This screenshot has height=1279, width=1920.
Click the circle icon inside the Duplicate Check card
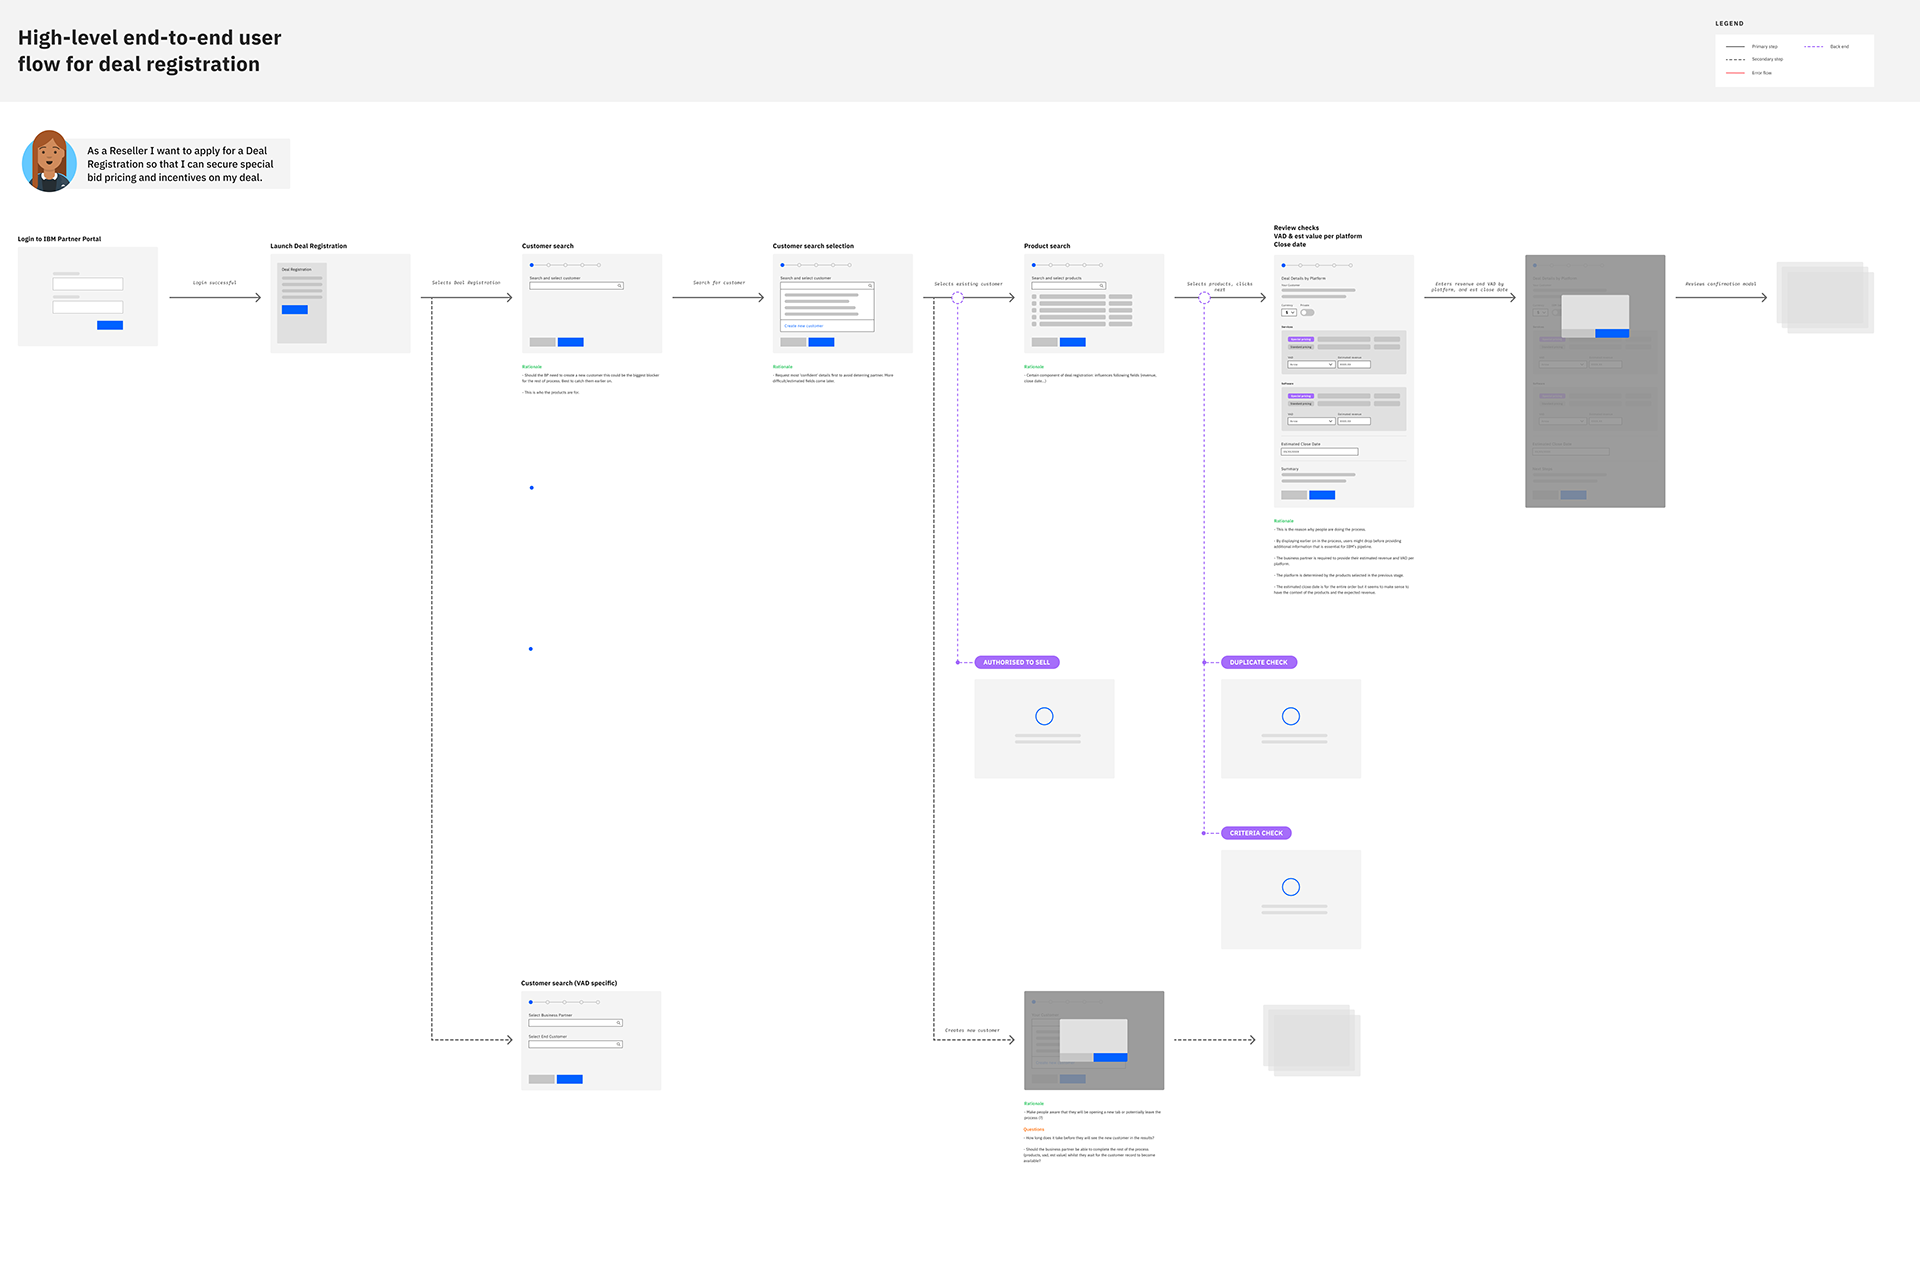pos(1290,715)
